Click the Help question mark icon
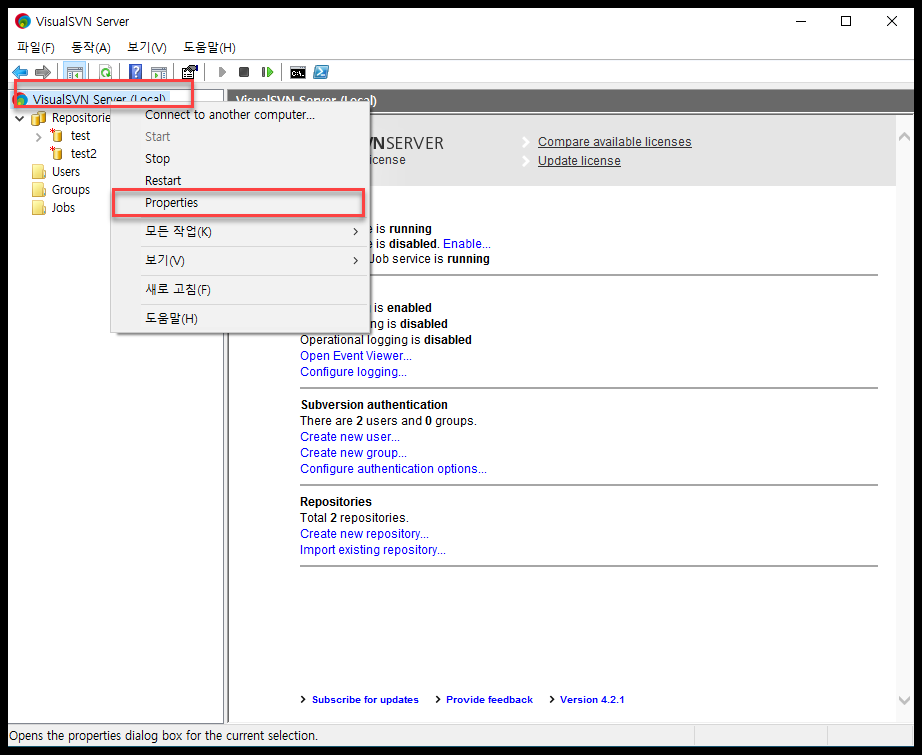Image resolution: width=922 pixels, height=755 pixels. 135,72
